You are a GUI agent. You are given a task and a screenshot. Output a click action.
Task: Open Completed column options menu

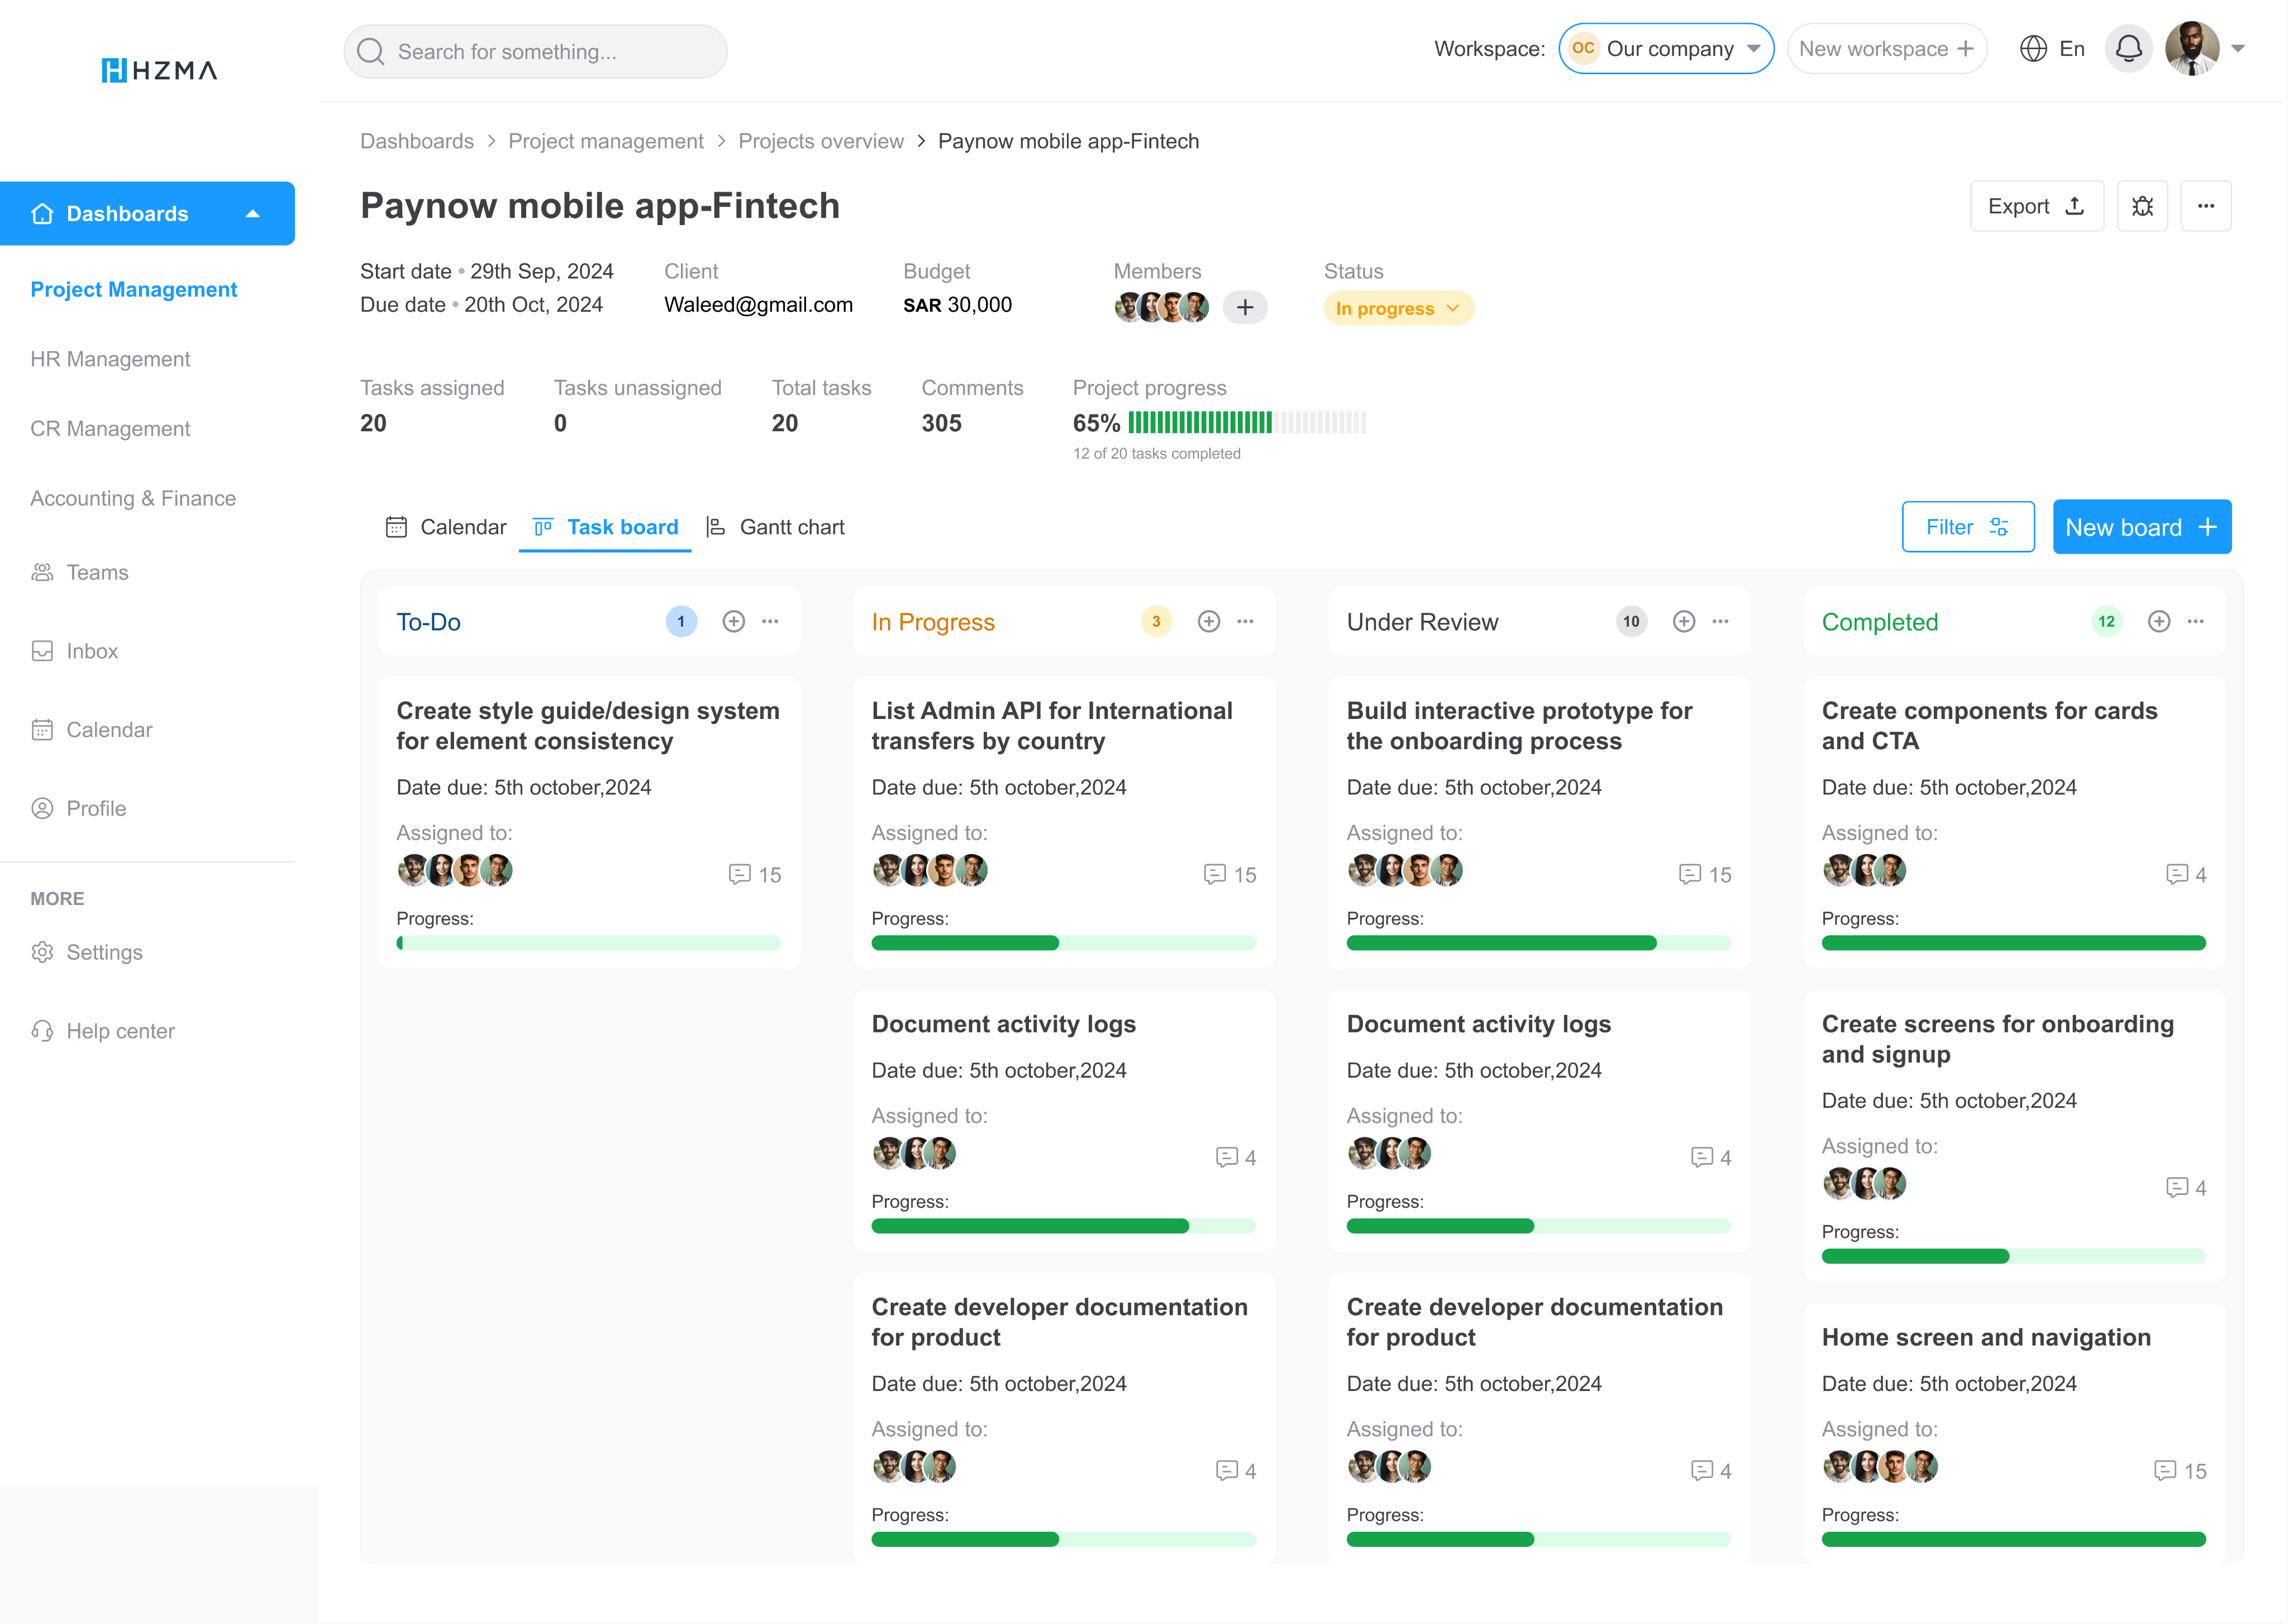tap(2195, 622)
